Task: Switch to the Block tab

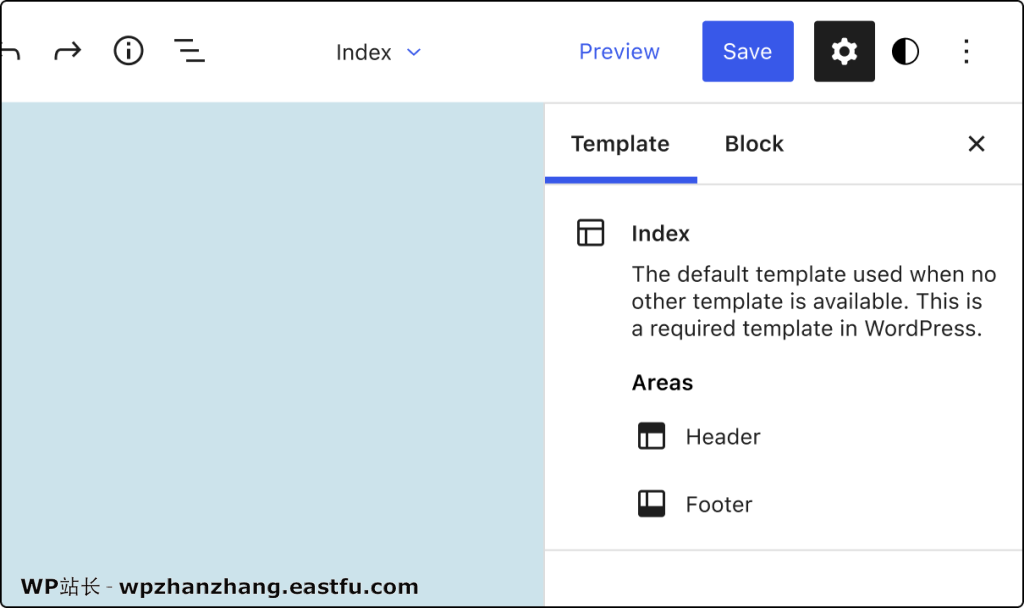Action: pyautogui.click(x=754, y=144)
